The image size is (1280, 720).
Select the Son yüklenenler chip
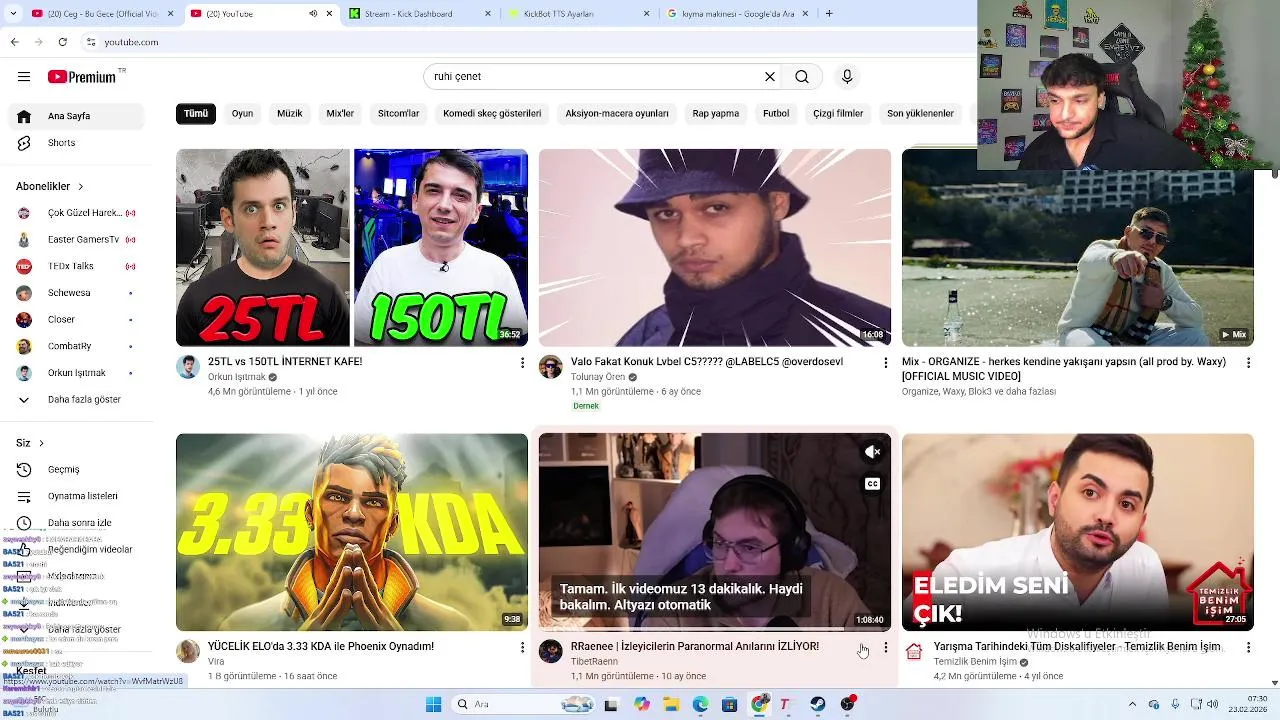(920, 114)
